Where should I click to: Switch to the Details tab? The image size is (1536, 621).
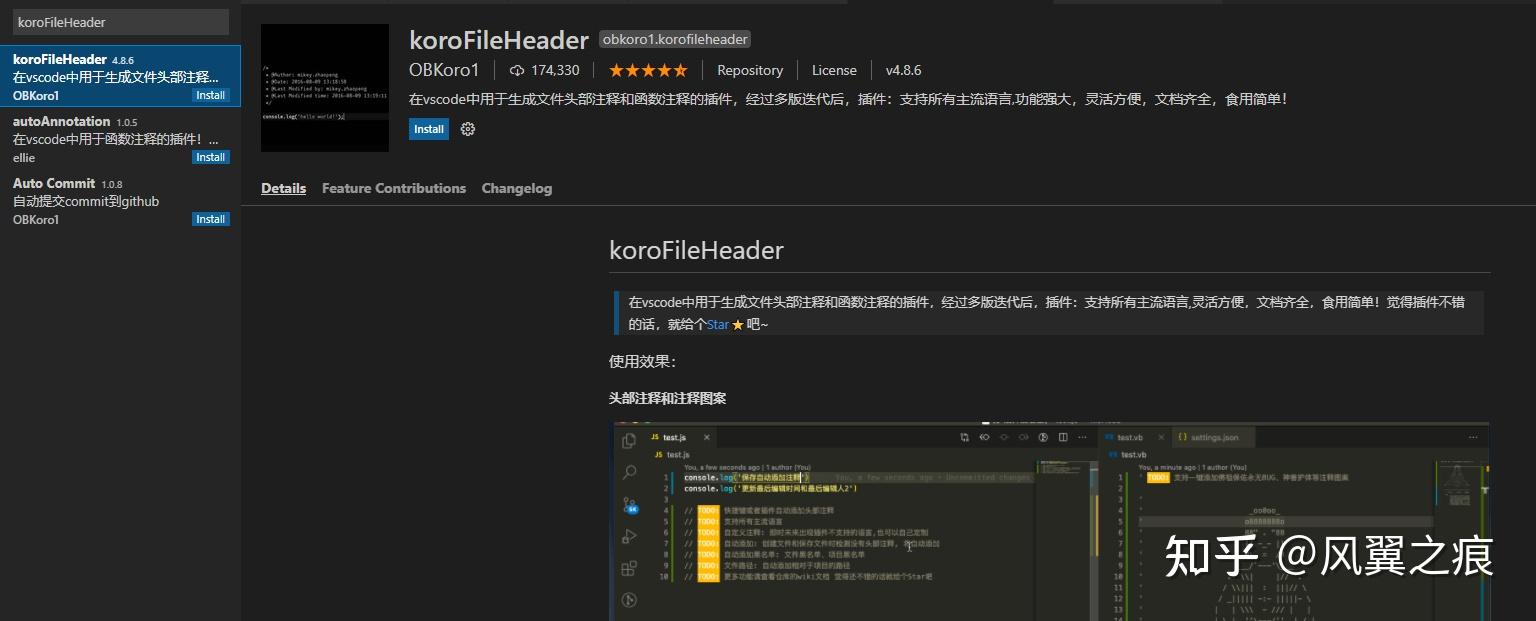pyautogui.click(x=284, y=188)
